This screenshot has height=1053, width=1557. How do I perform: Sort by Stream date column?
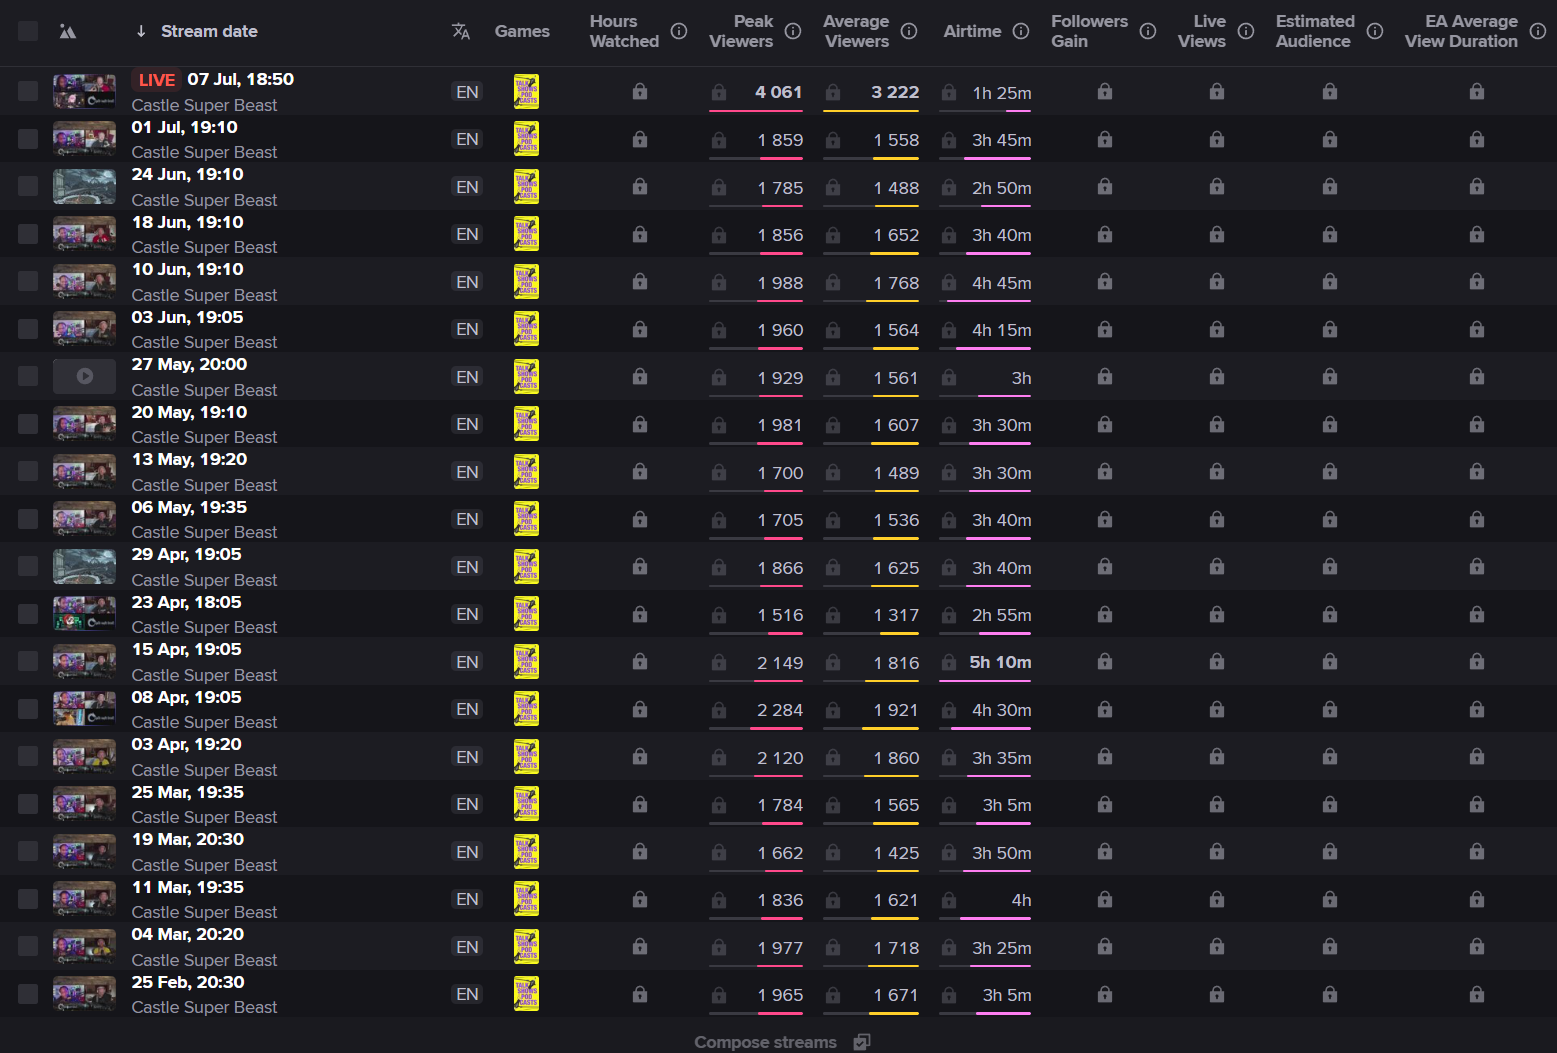[208, 31]
